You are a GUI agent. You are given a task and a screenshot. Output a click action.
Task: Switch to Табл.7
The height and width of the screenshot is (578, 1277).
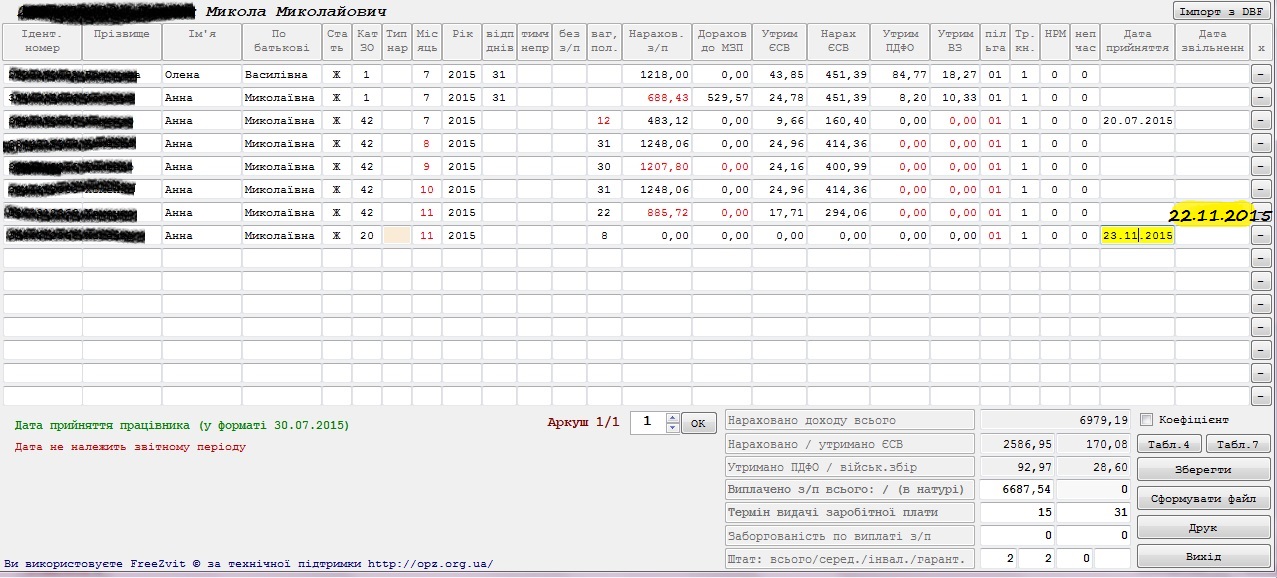pos(1237,445)
